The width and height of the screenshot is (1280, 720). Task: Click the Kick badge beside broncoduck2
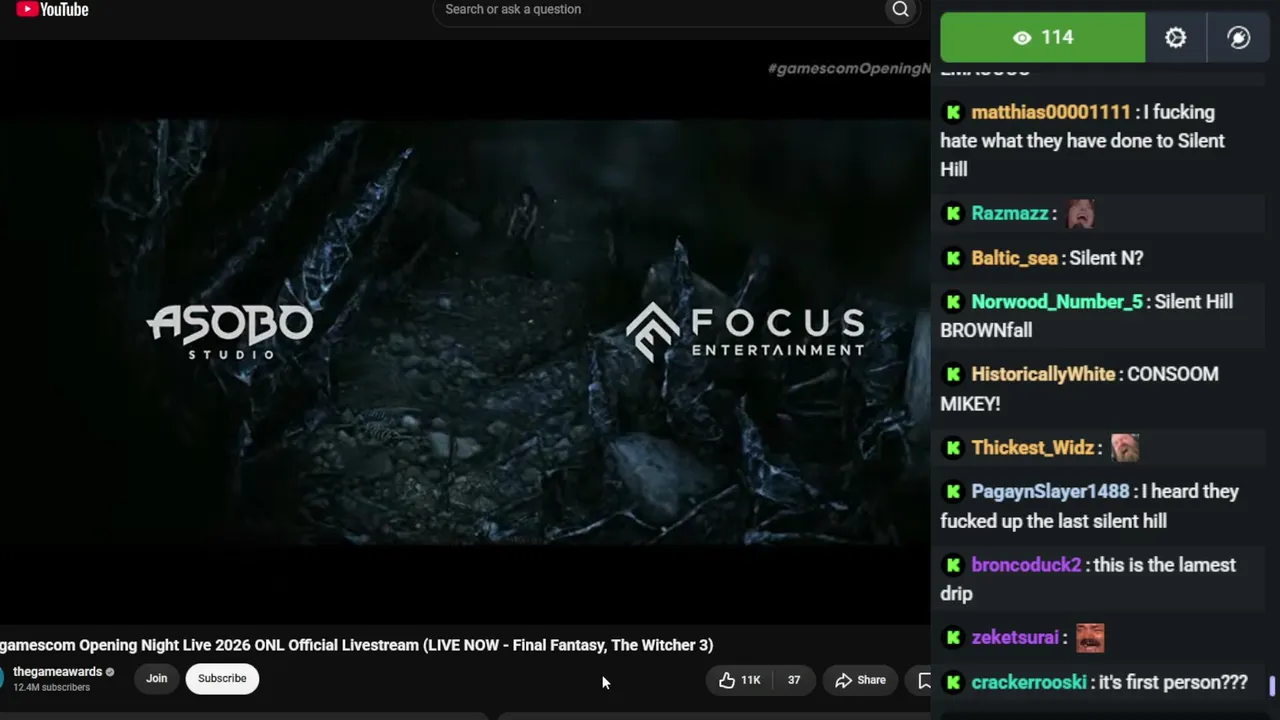point(953,565)
